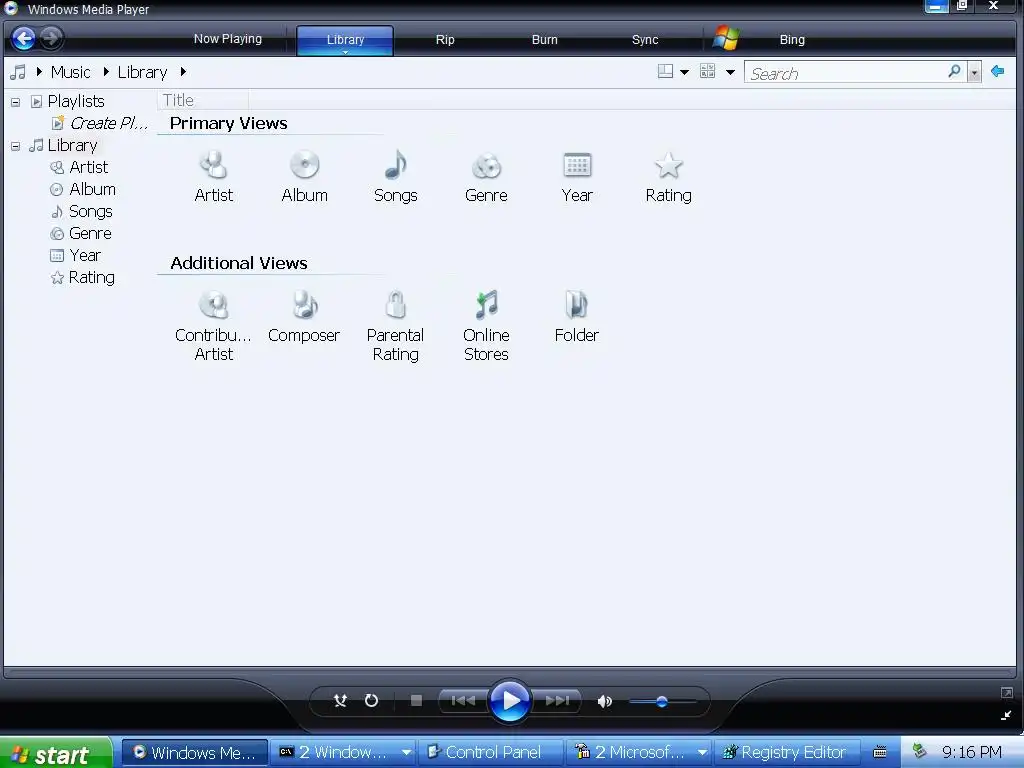Select Songs in the Library tree
The image size is (1024, 768).
(x=91, y=212)
